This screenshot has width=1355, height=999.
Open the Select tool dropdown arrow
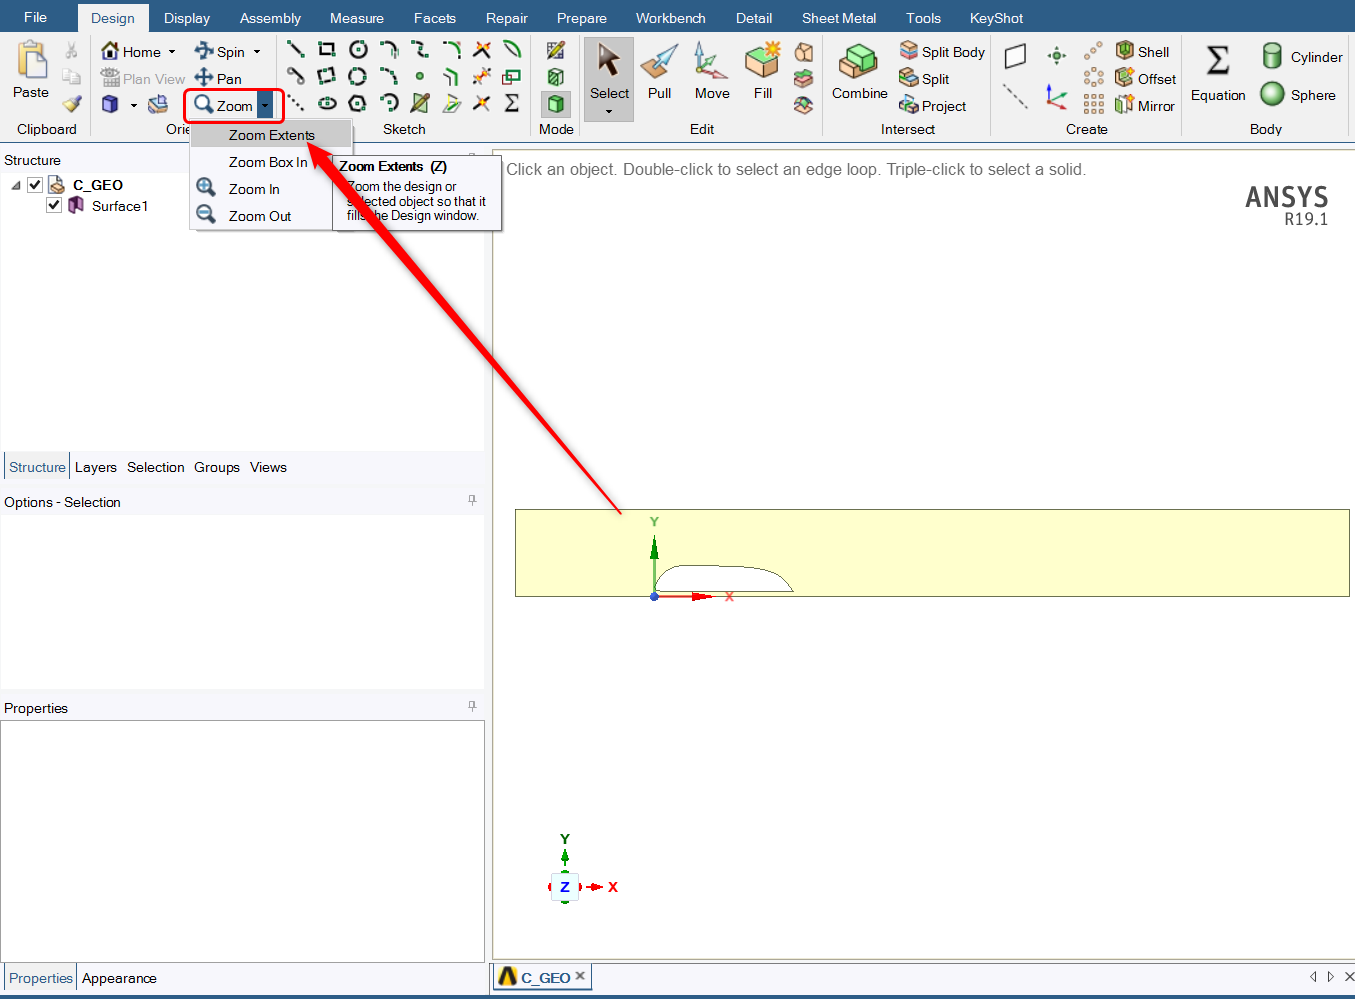[609, 111]
